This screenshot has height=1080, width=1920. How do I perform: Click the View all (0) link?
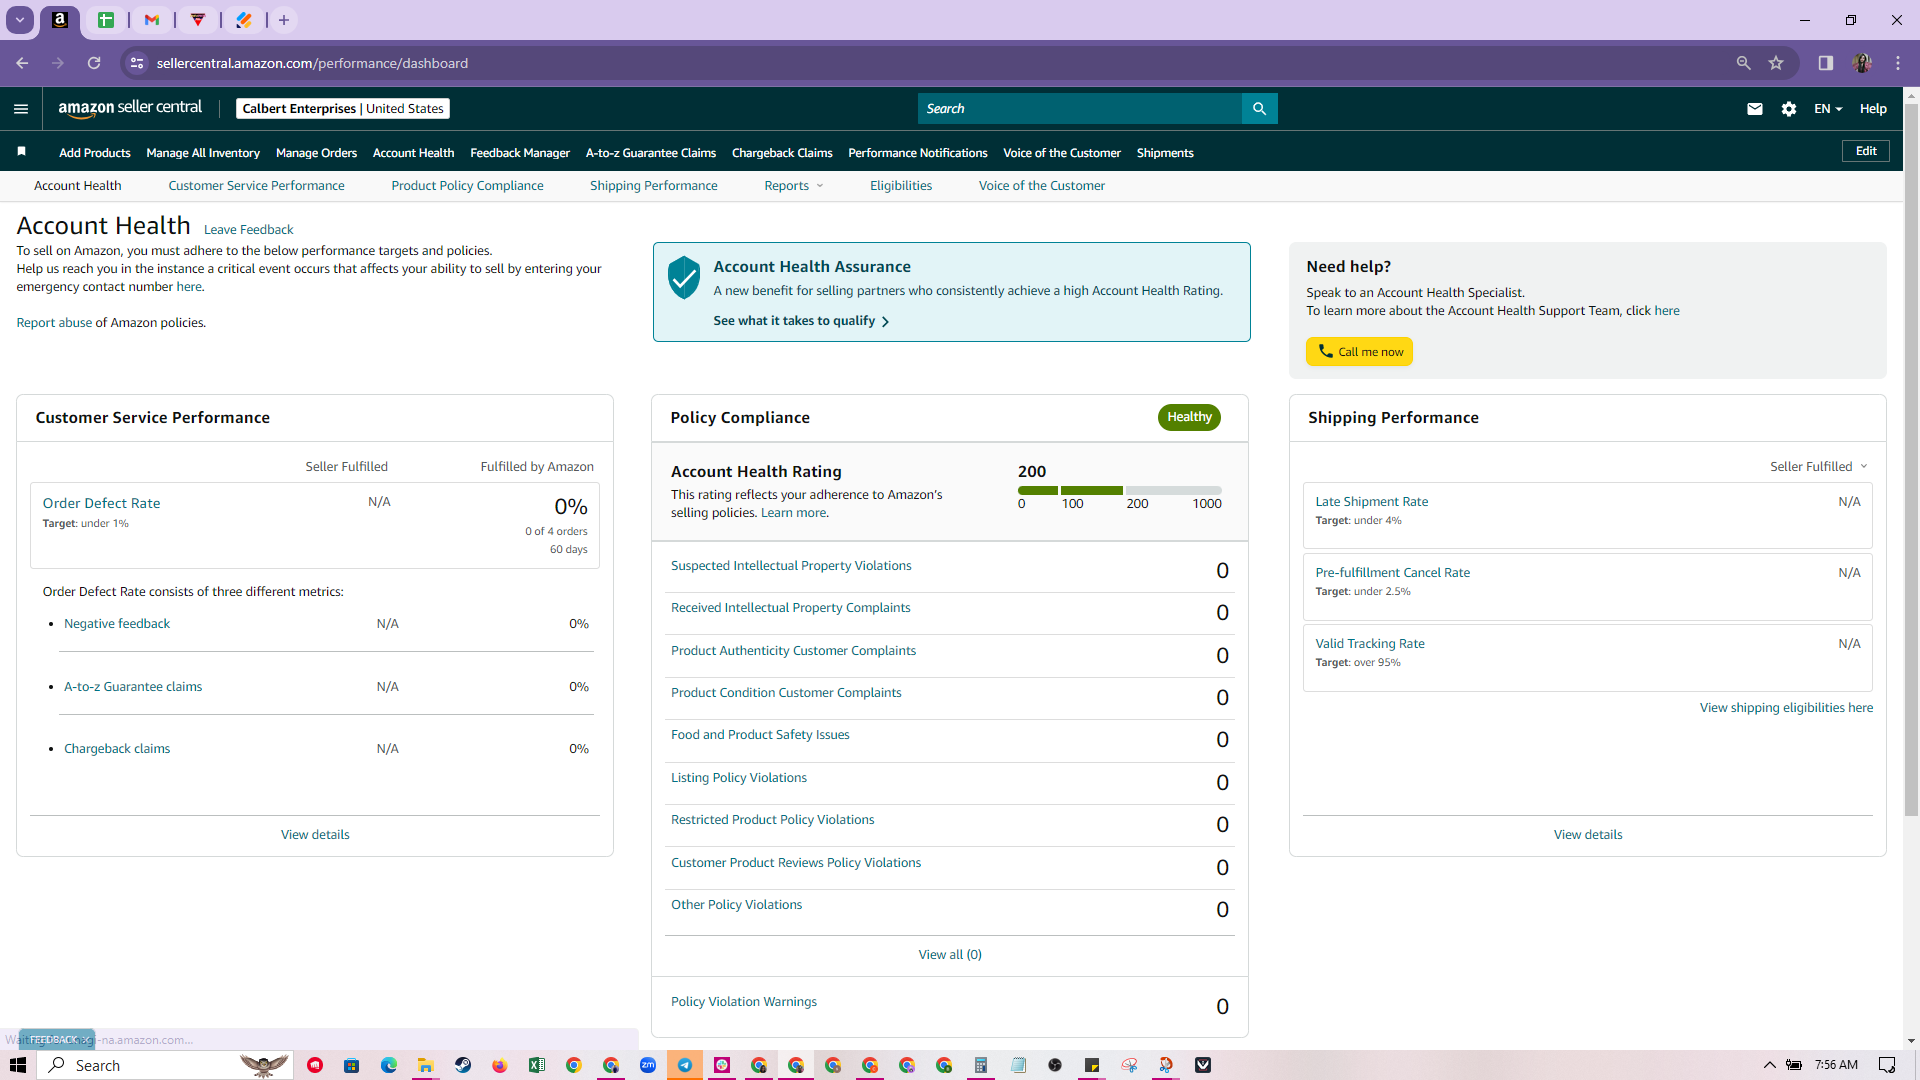(950, 955)
